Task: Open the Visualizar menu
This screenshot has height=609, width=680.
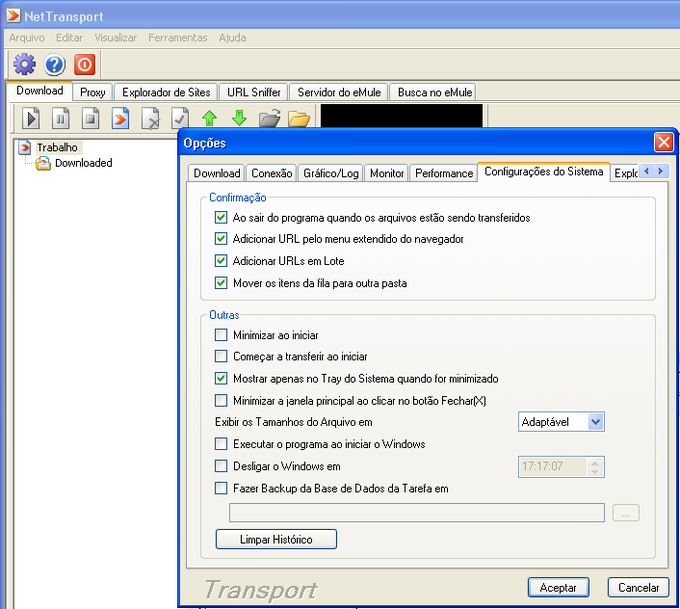Action: click(116, 38)
